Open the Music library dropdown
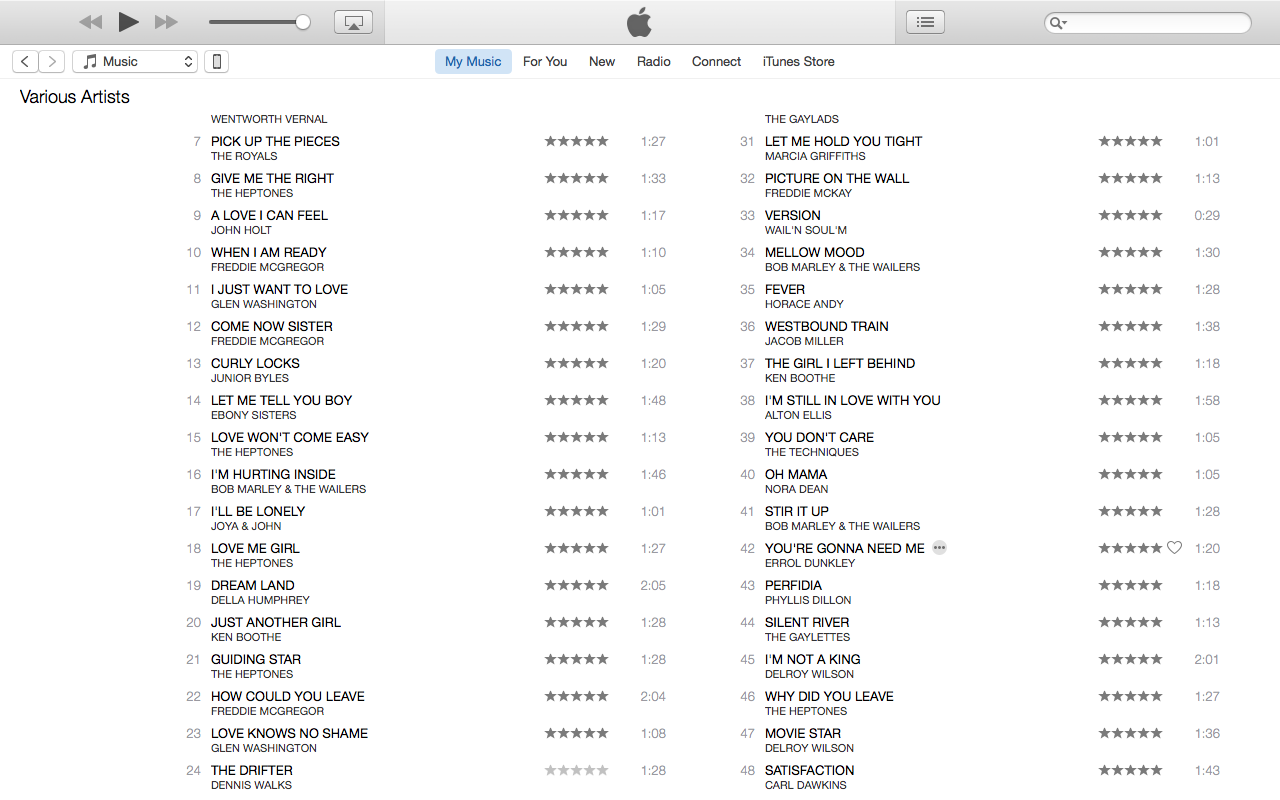1280x800 pixels. point(136,62)
